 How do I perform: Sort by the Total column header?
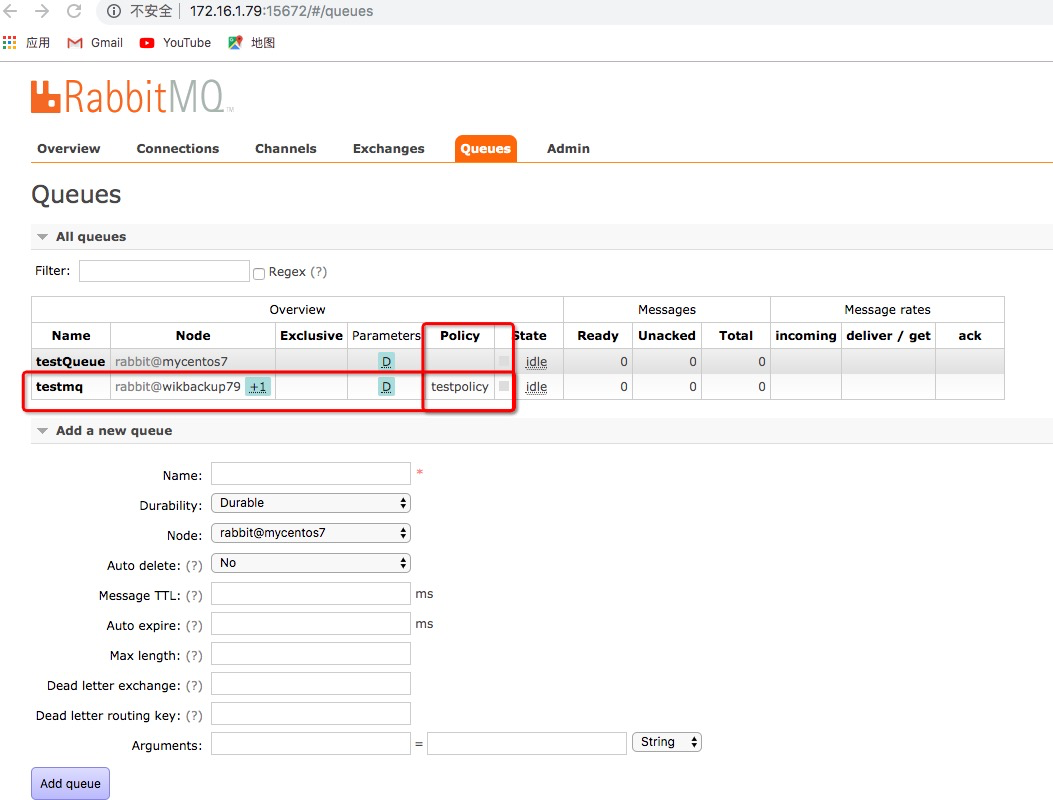click(736, 336)
